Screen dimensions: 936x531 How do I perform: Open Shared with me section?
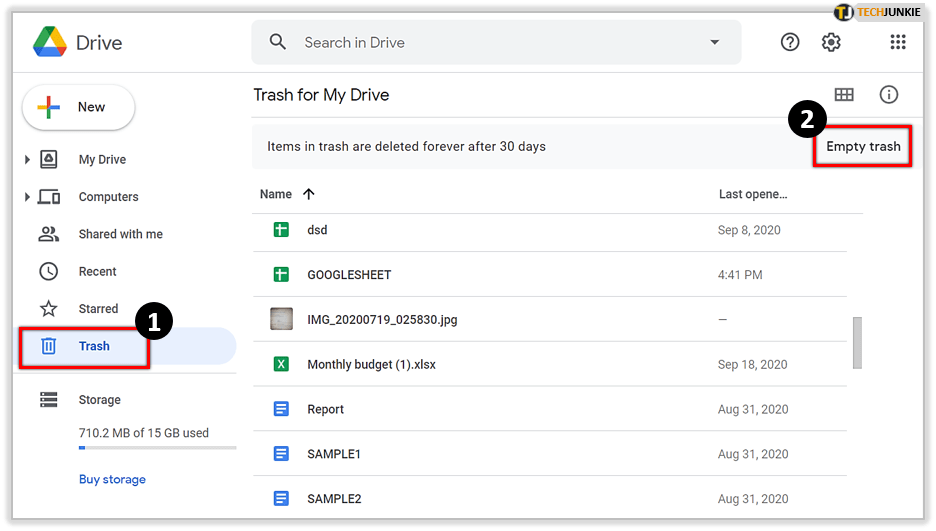point(120,234)
